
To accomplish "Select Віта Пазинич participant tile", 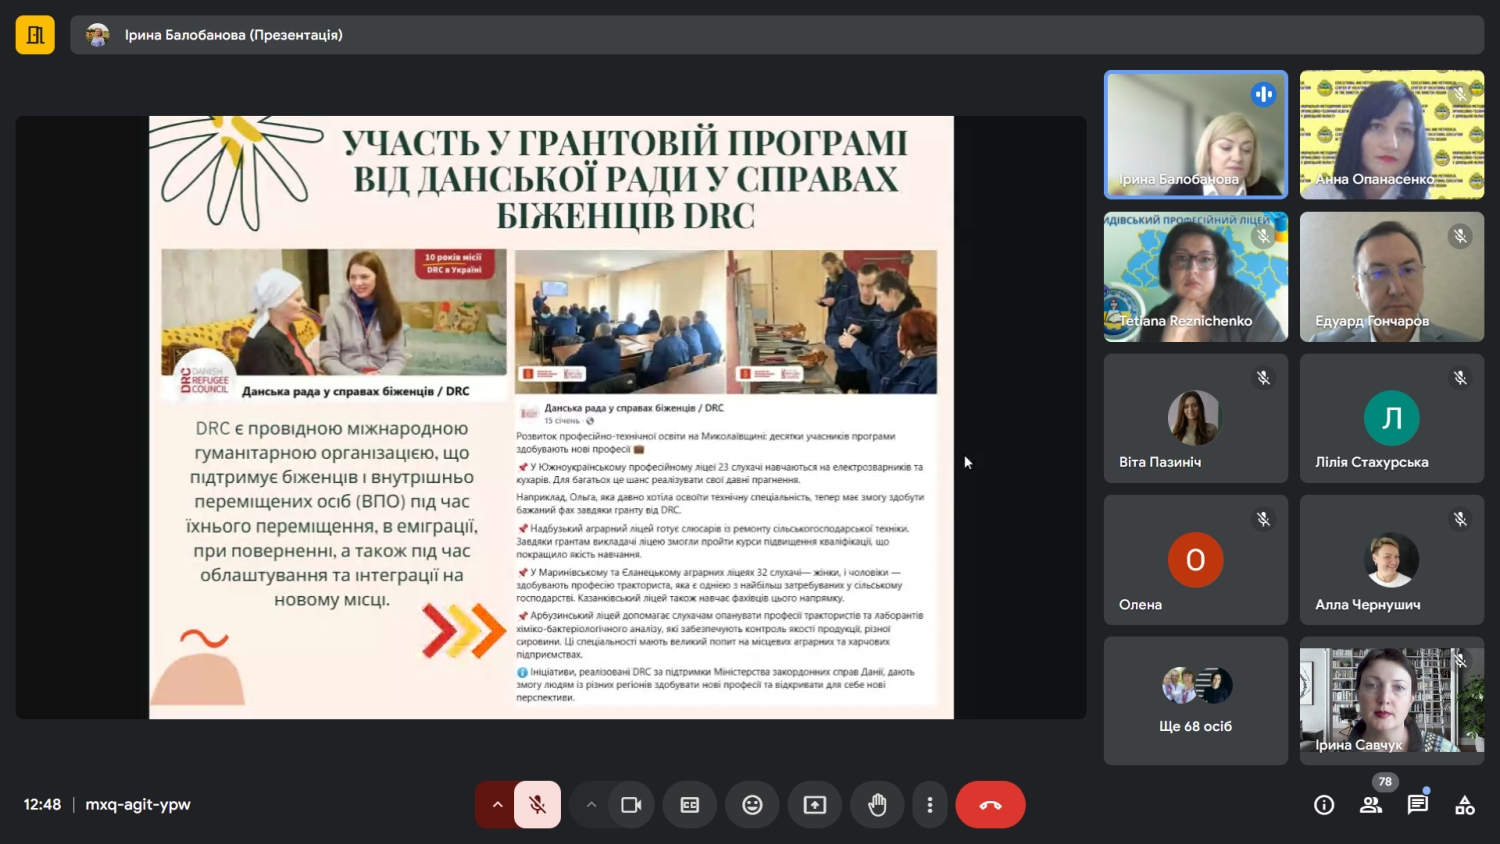I will click(1196, 418).
